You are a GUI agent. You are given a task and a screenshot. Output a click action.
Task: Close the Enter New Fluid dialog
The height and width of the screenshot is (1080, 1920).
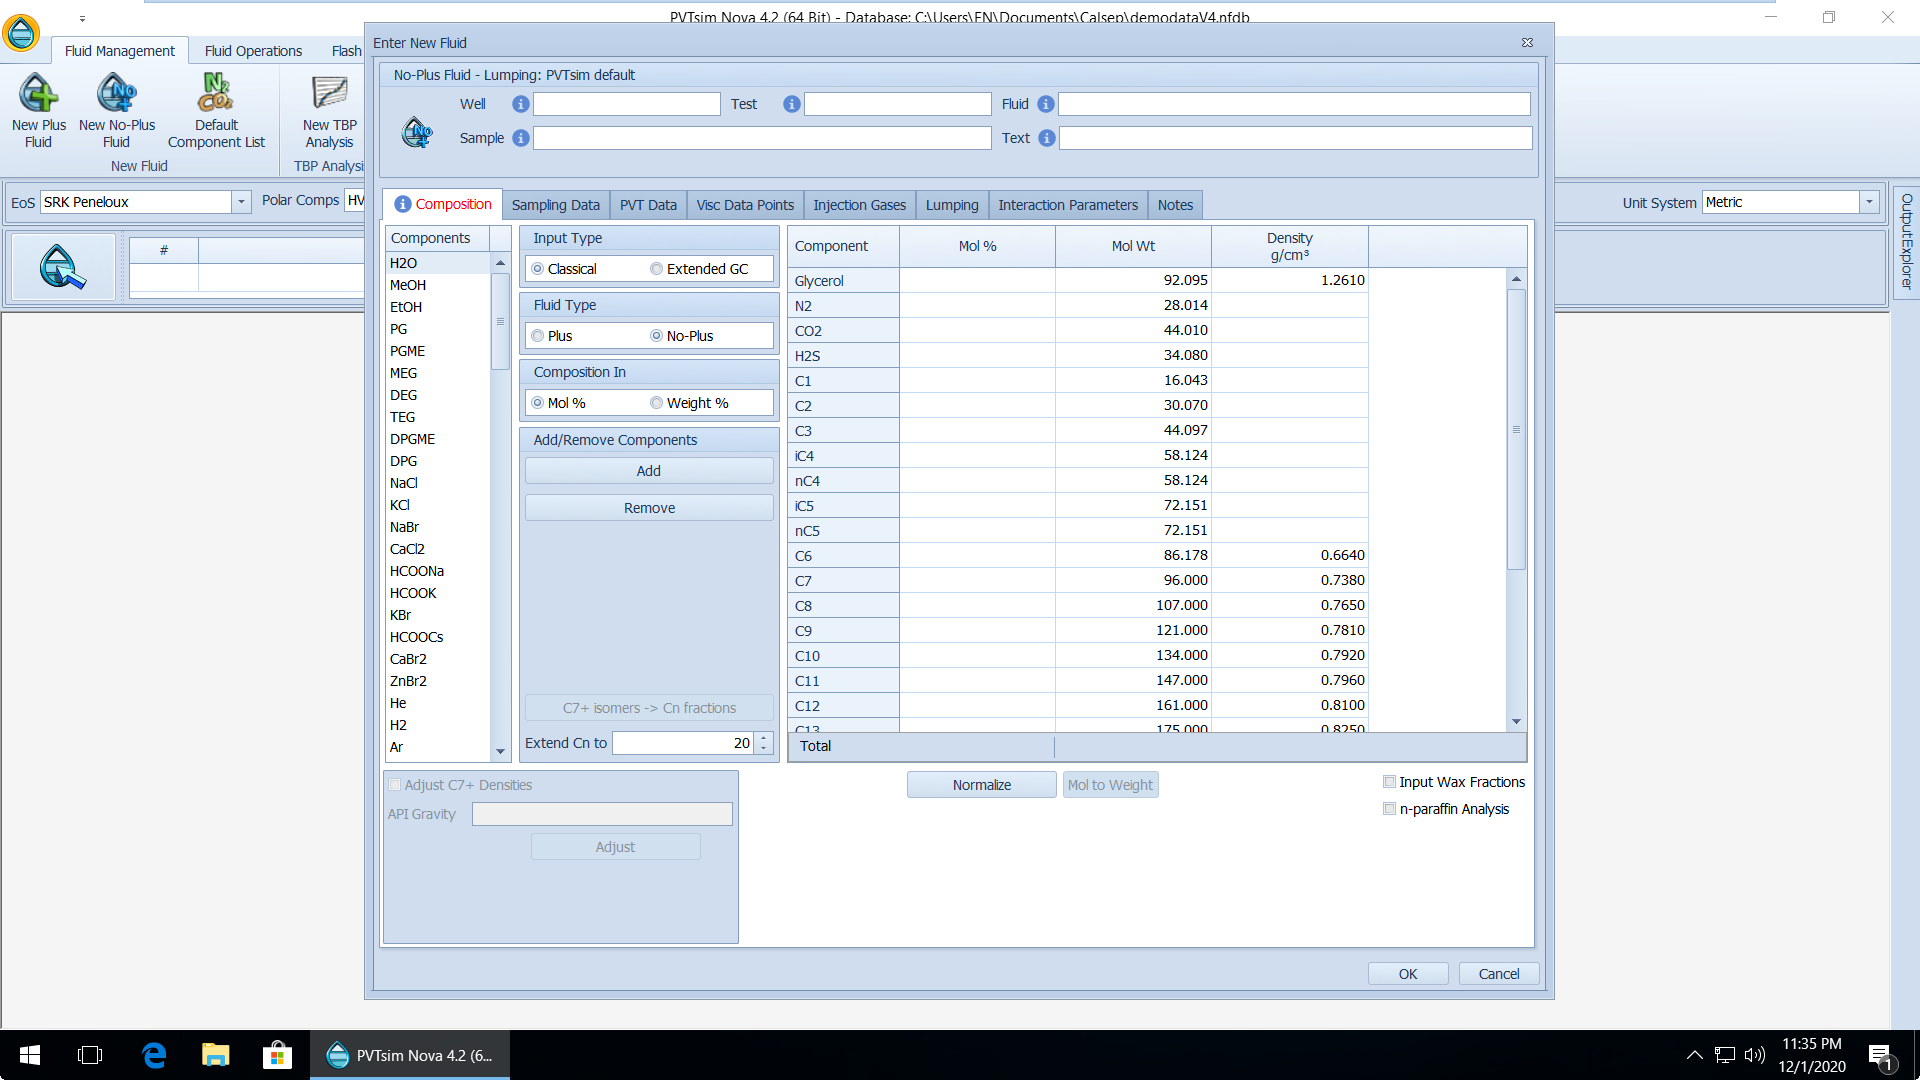pyautogui.click(x=1527, y=42)
